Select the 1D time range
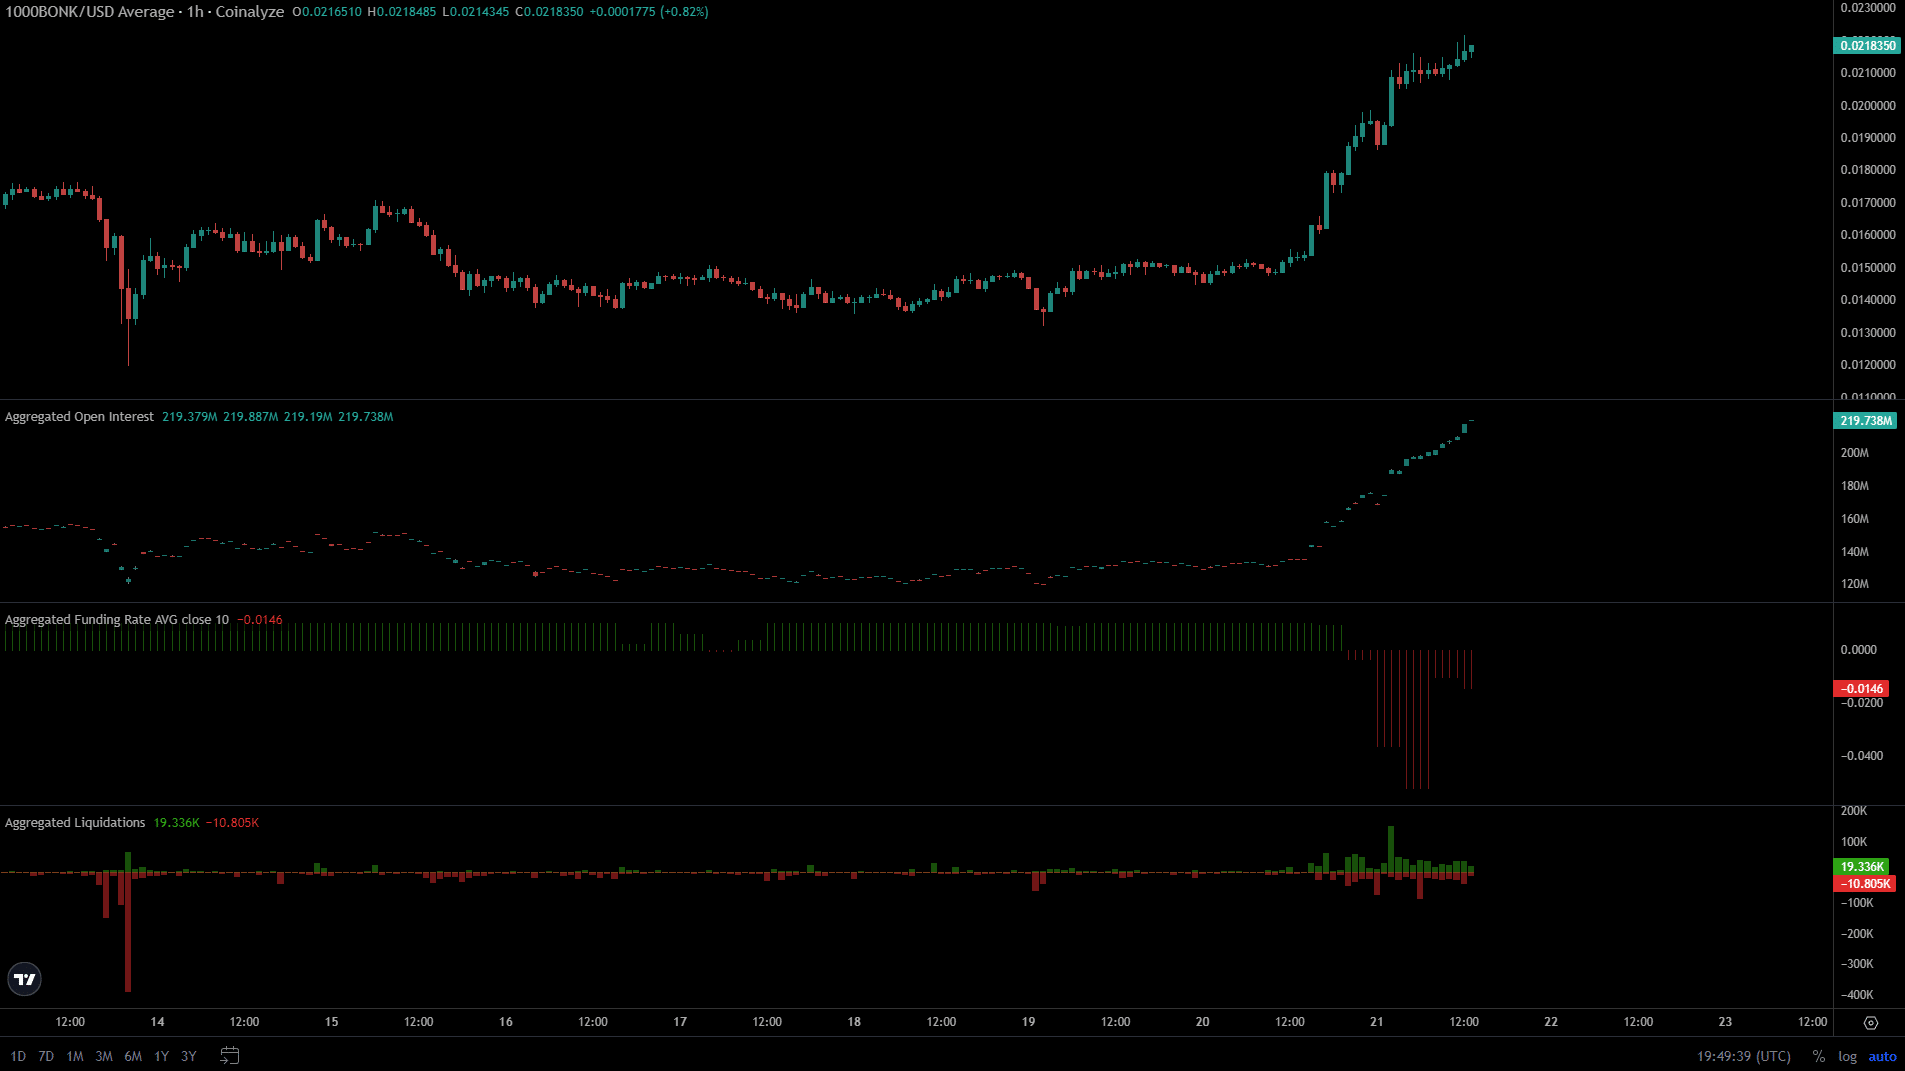Image resolution: width=1905 pixels, height=1071 pixels. (x=18, y=1056)
